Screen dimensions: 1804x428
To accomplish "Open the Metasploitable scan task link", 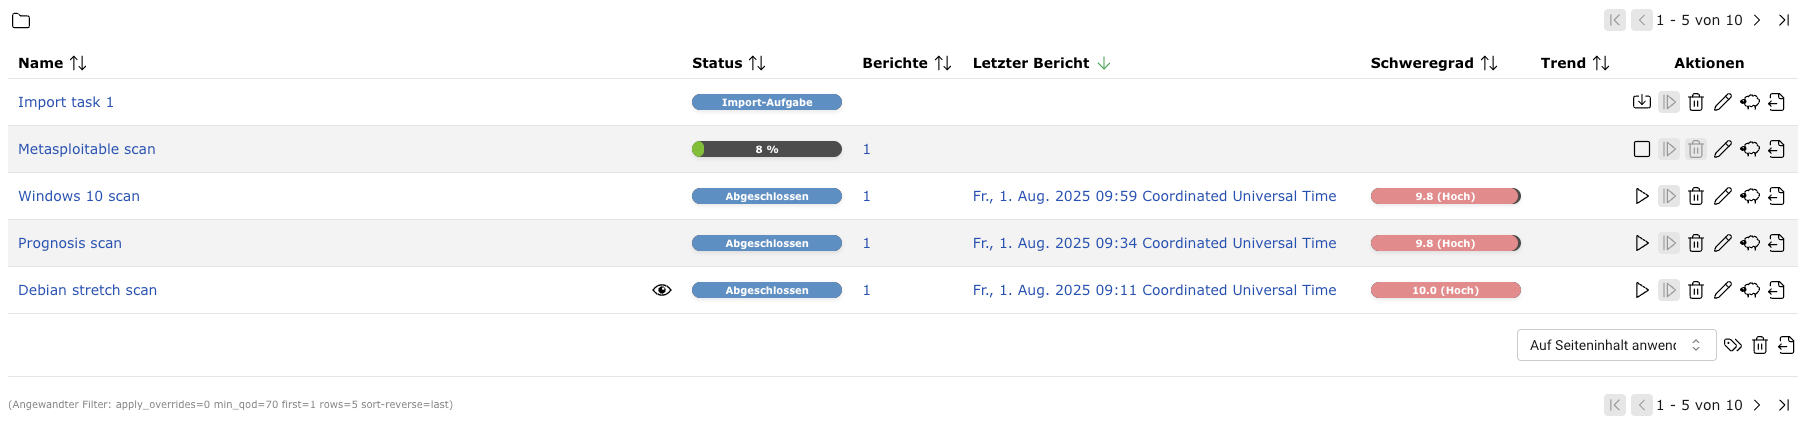I will [x=87, y=149].
